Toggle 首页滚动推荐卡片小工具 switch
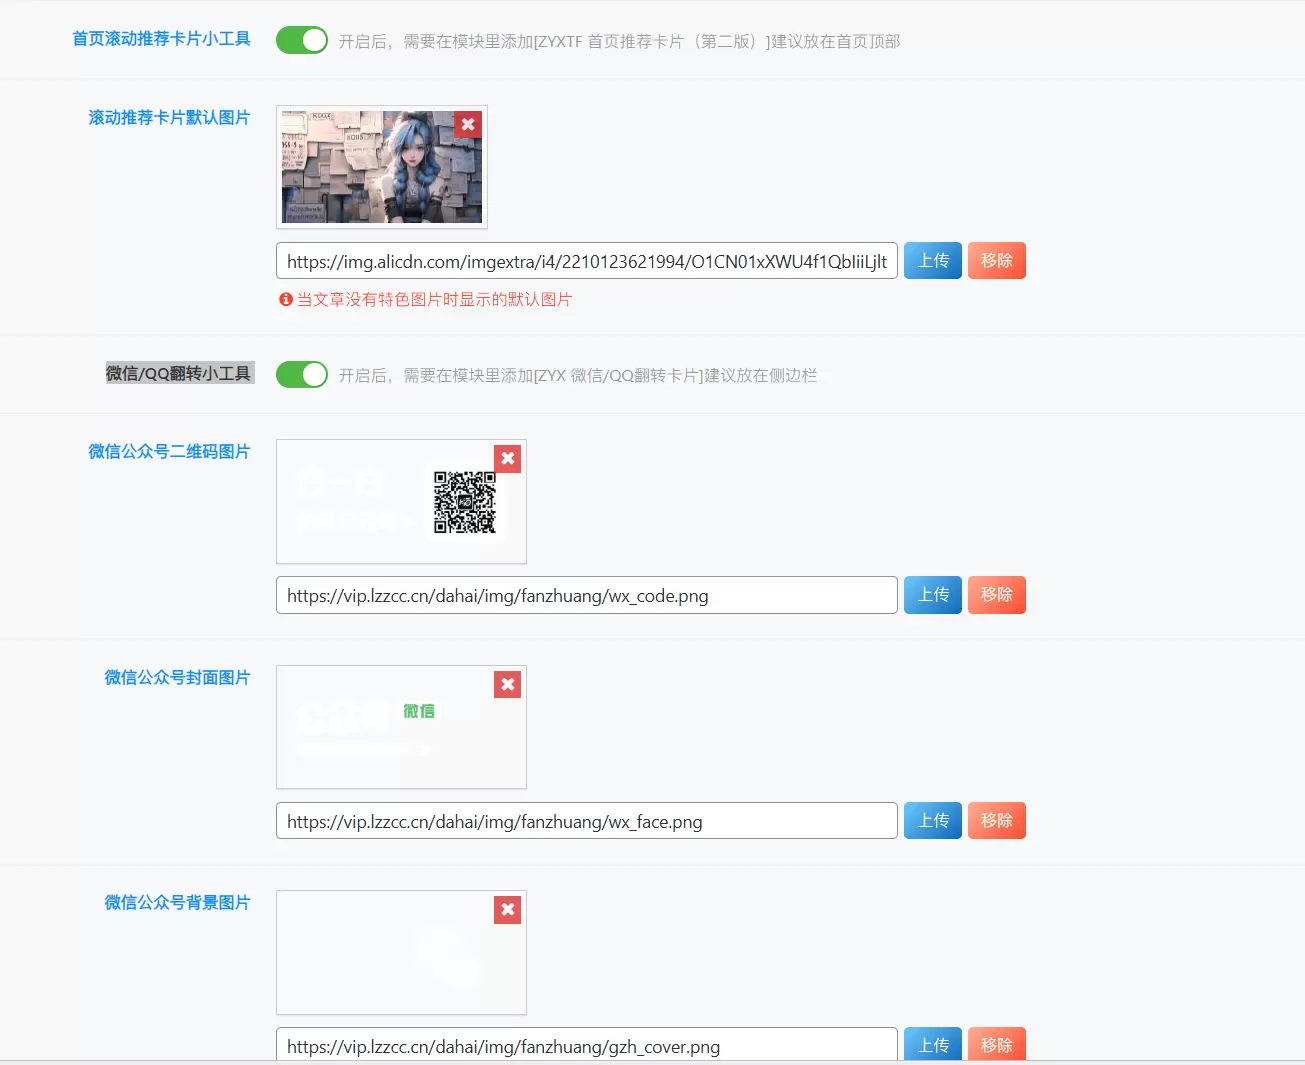The image size is (1305, 1065). (302, 40)
